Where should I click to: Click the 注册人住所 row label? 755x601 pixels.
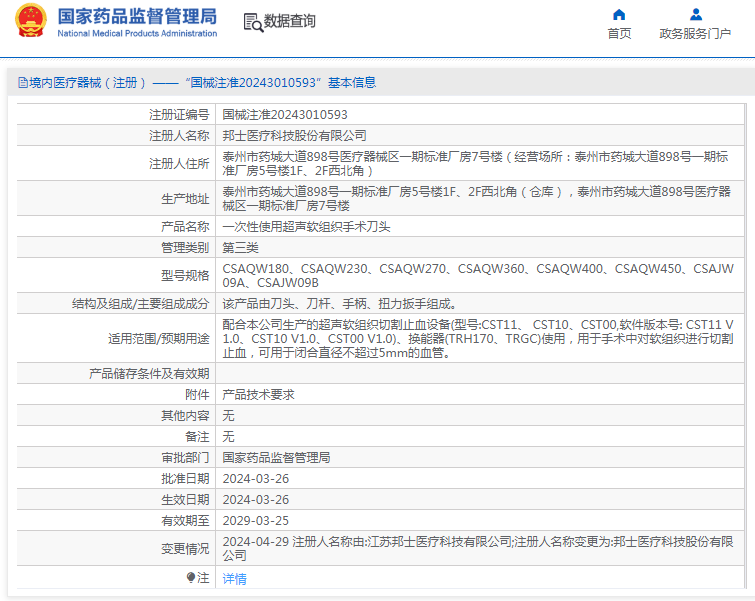pyautogui.click(x=179, y=164)
